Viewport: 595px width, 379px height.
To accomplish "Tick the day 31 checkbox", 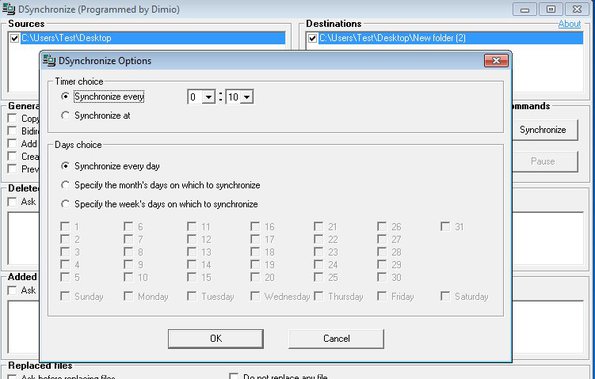I will (x=445, y=226).
